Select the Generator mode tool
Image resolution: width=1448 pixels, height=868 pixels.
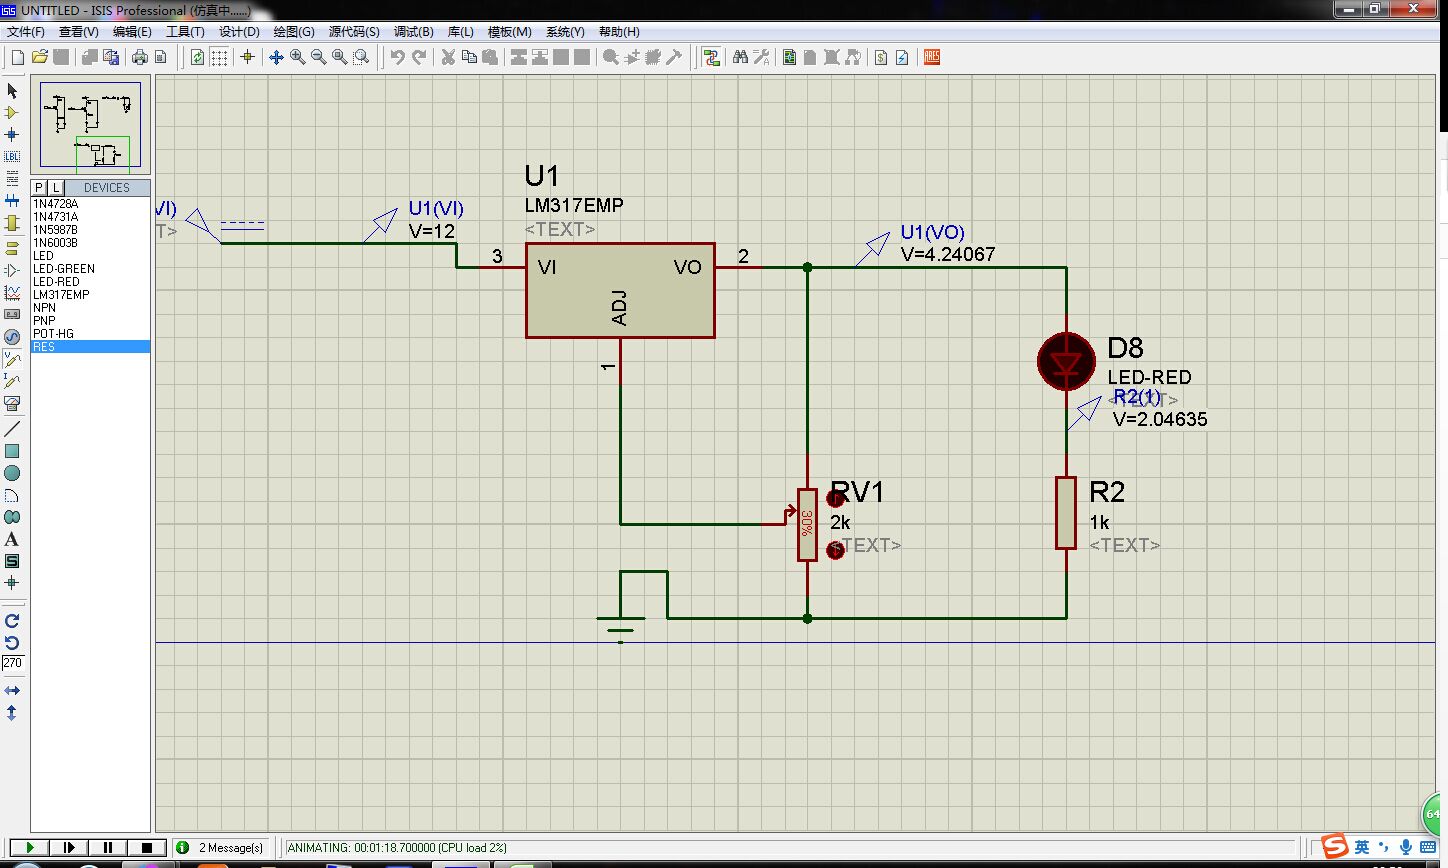coord(12,336)
